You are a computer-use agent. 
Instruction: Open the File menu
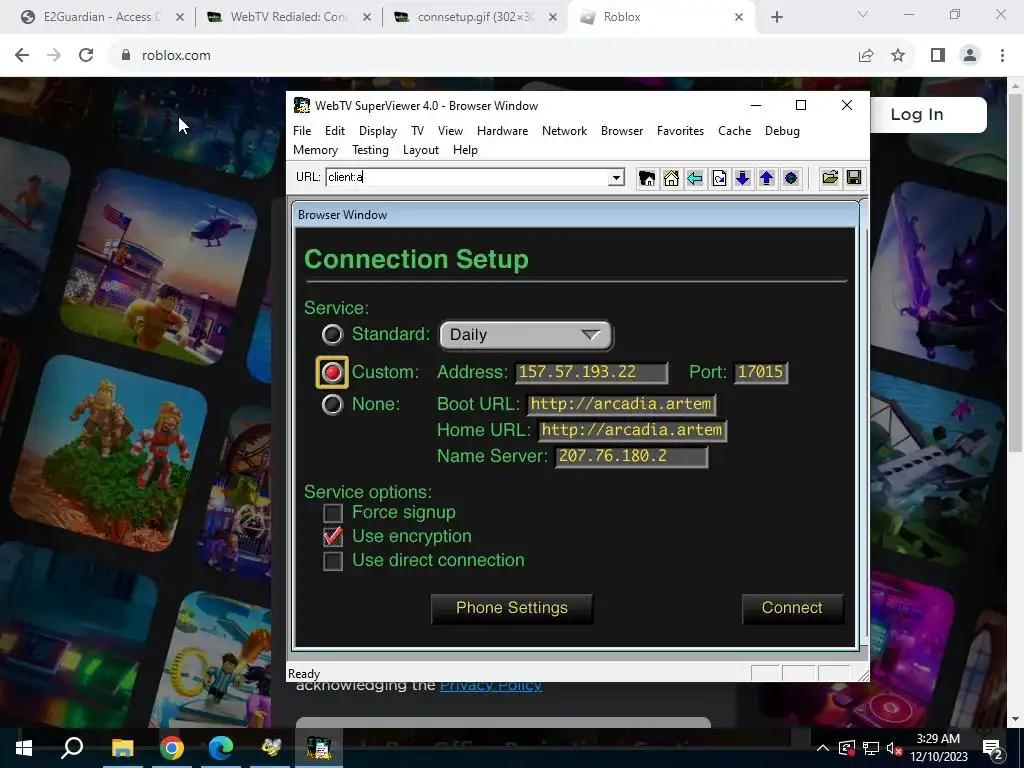302,131
